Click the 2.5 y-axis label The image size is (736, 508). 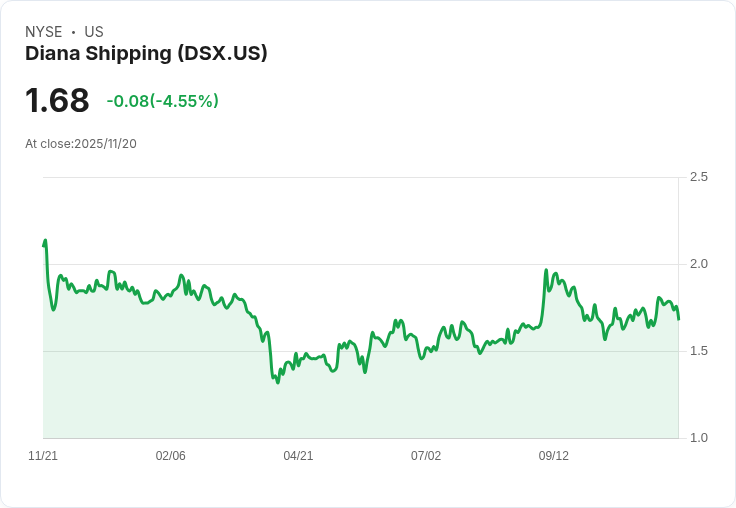[x=699, y=177]
